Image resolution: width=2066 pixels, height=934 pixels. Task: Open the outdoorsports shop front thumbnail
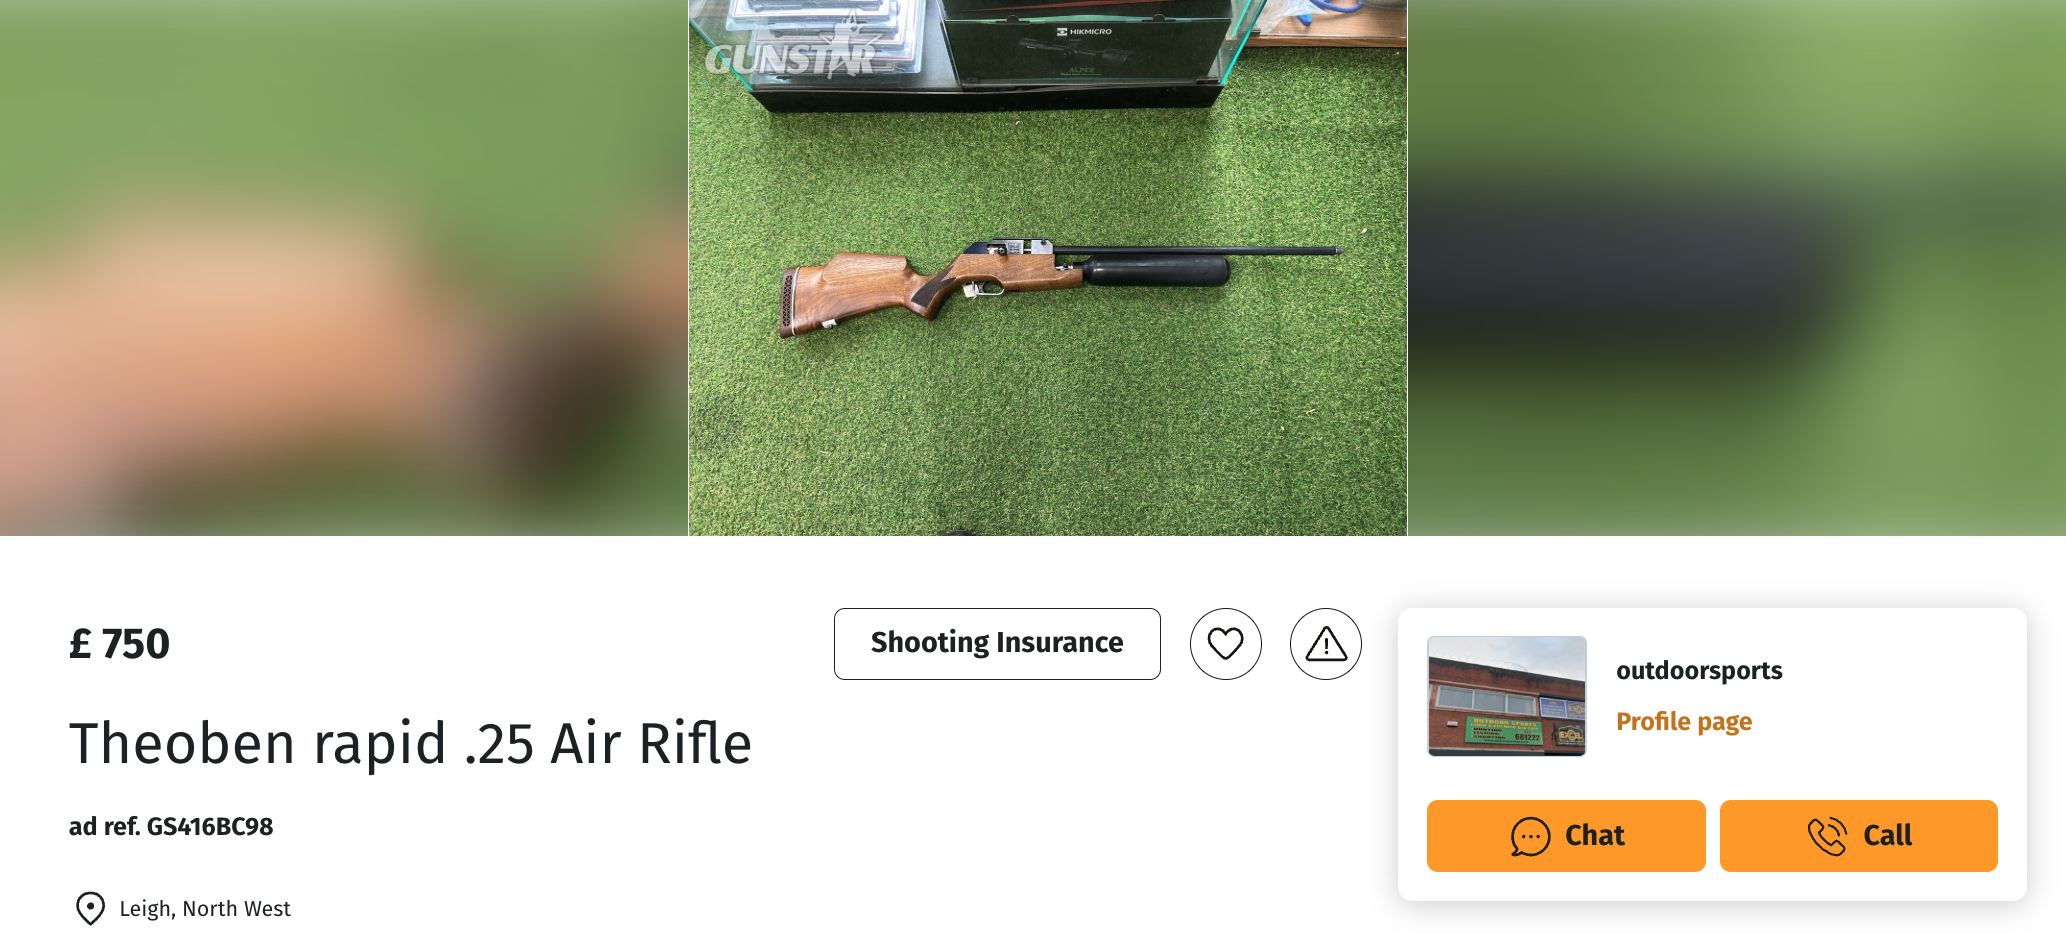(1507, 696)
